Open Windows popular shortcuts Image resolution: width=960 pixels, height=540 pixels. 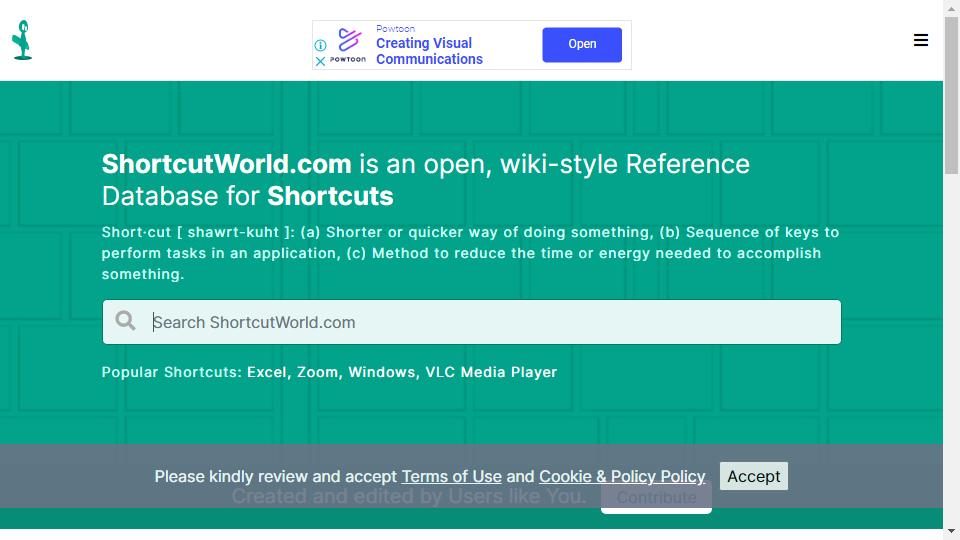[381, 372]
